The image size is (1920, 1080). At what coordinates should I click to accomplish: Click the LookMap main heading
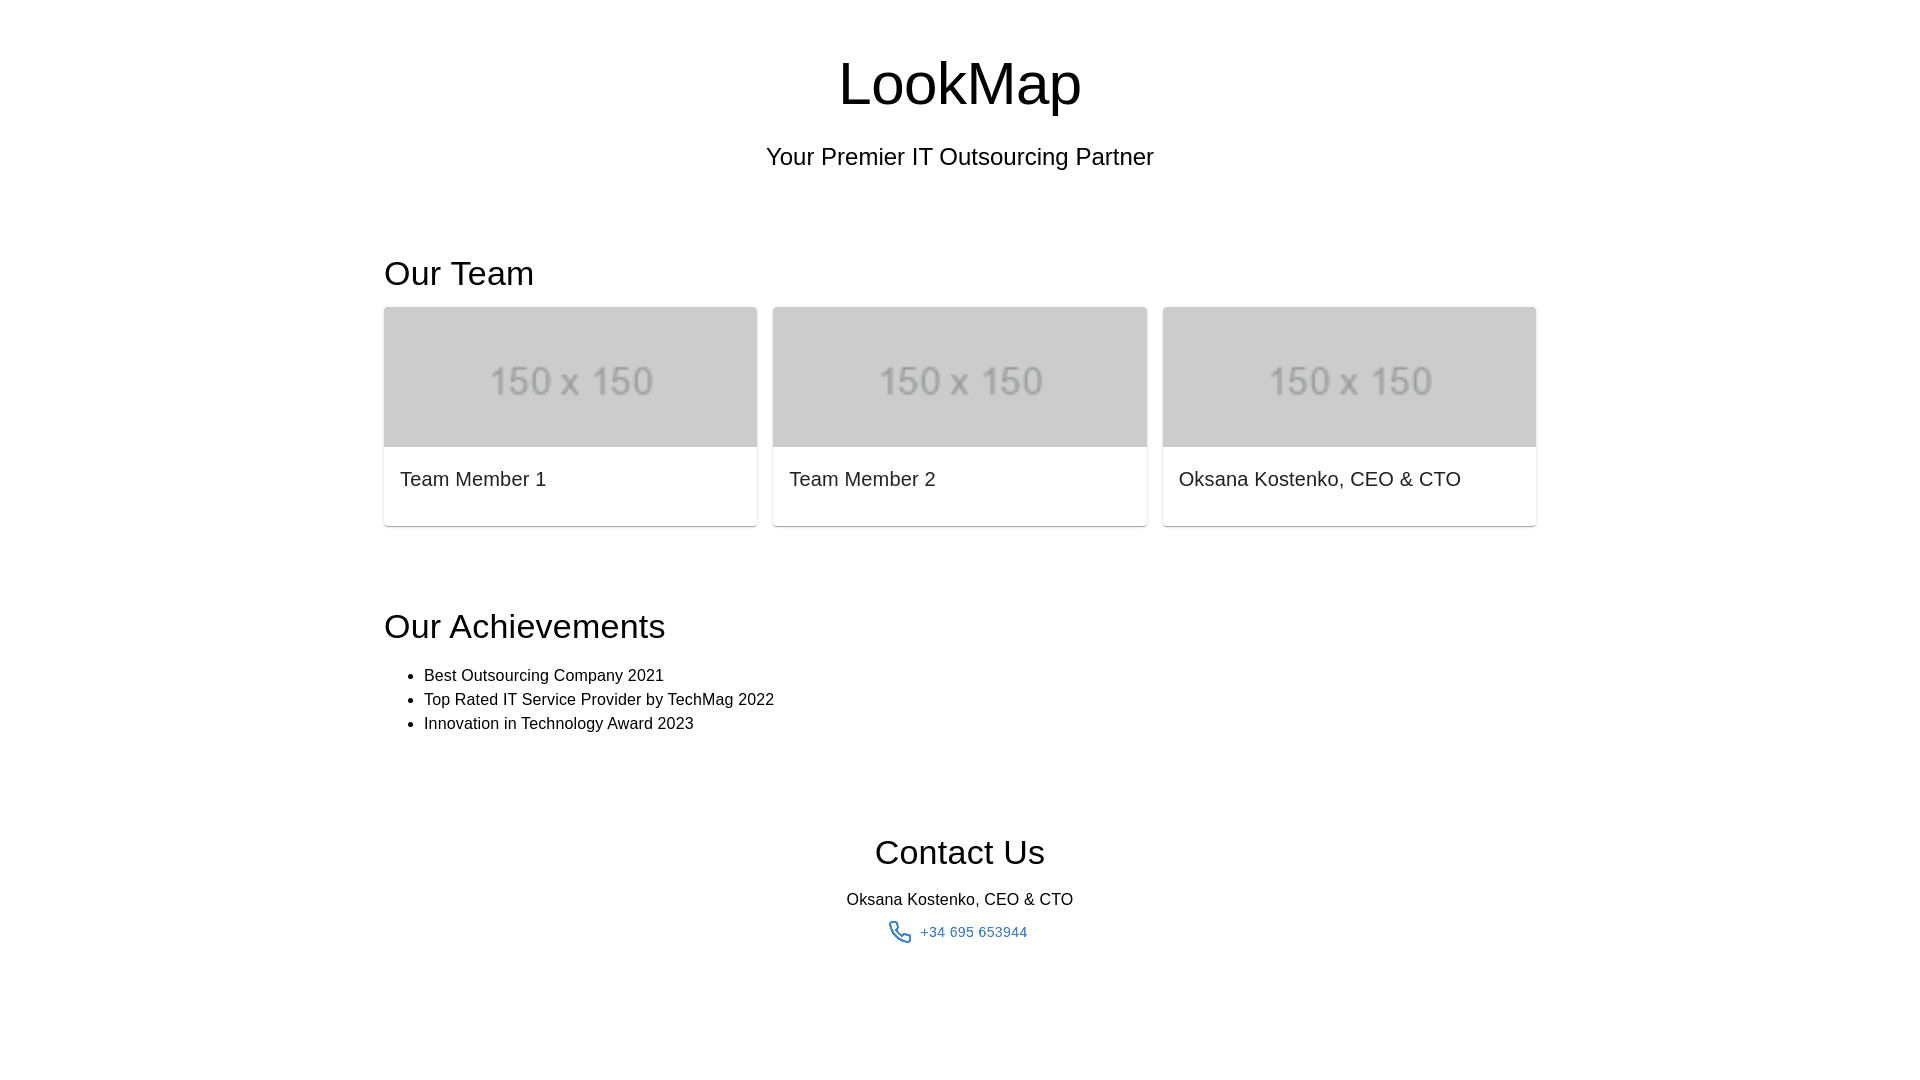(959, 83)
